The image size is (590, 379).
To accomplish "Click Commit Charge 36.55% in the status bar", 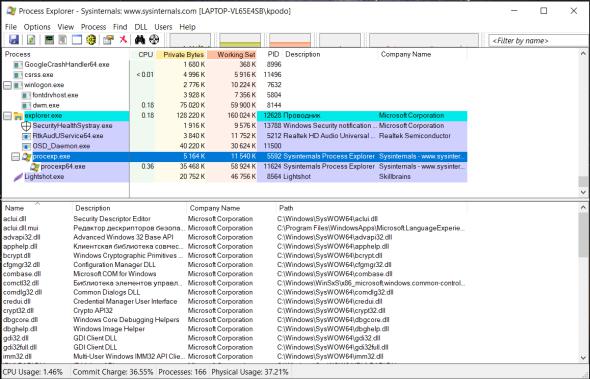I will click(113, 372).
